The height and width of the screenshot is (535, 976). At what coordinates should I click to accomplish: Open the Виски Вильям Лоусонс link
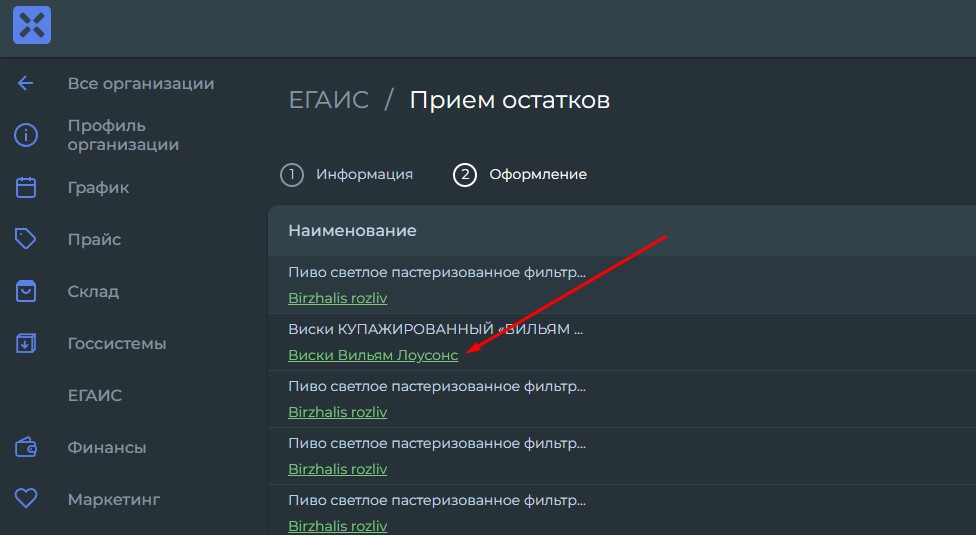coord(373,355)
